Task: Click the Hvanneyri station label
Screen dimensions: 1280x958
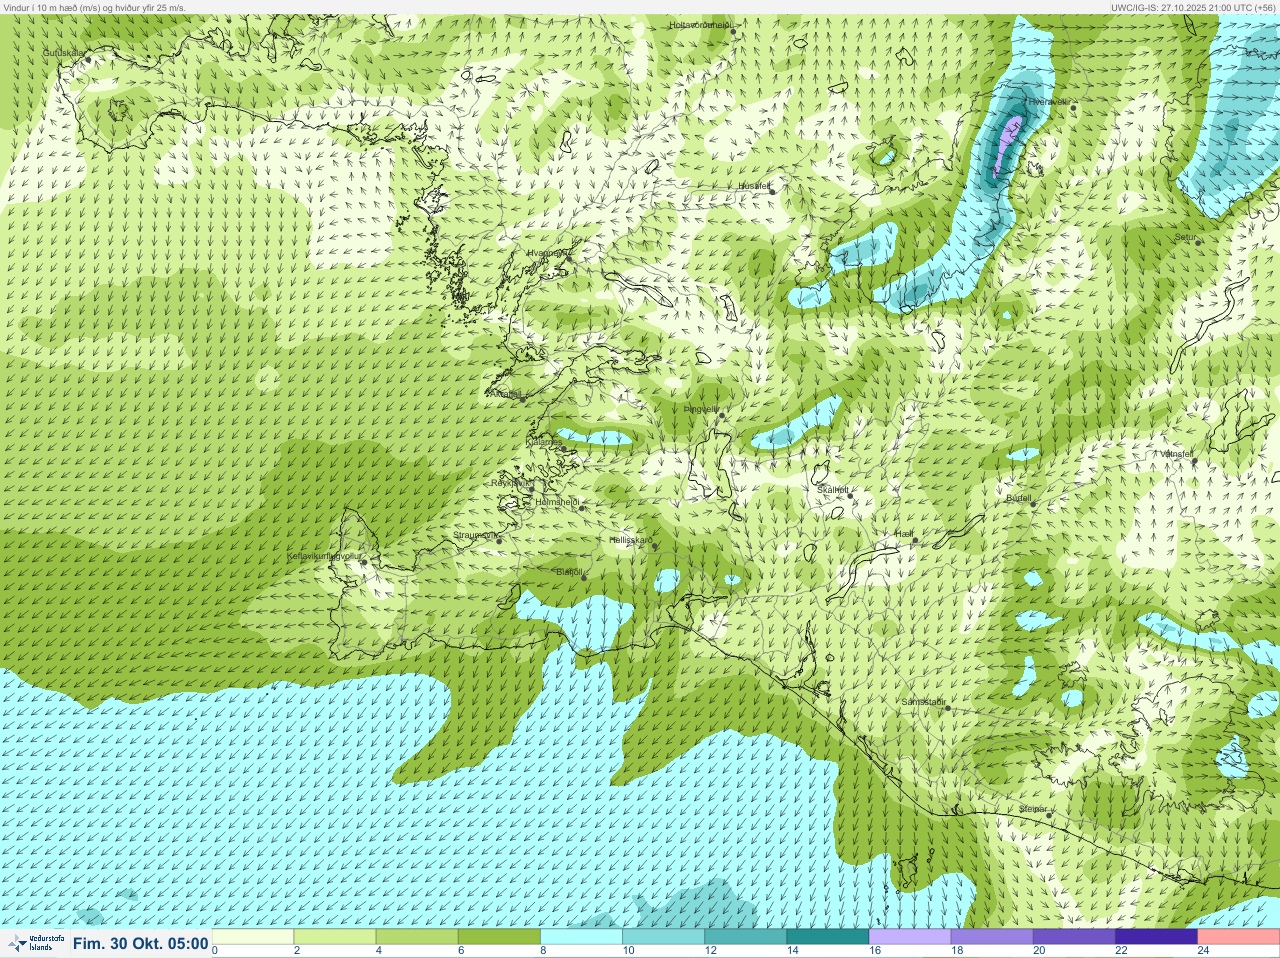Action: point(549,254)
